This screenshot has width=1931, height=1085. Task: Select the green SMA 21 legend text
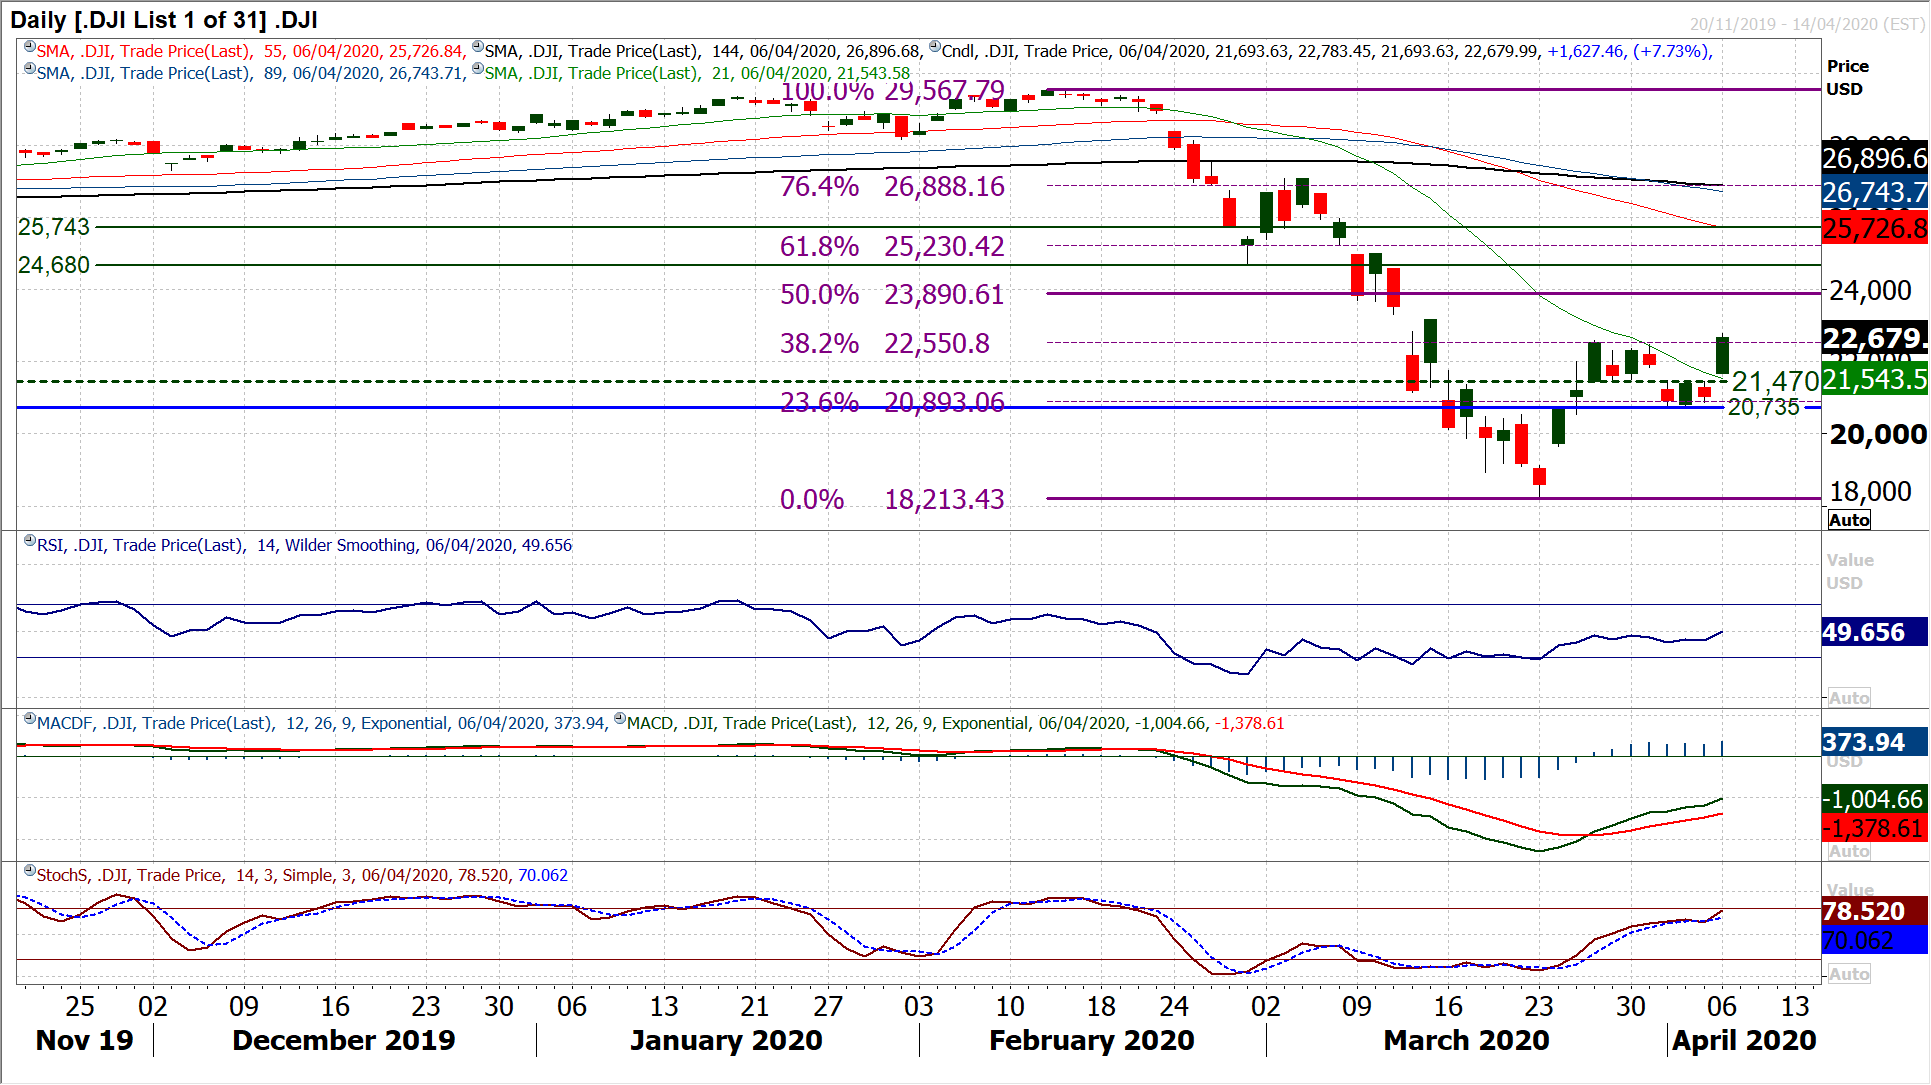tap(698, 73)
